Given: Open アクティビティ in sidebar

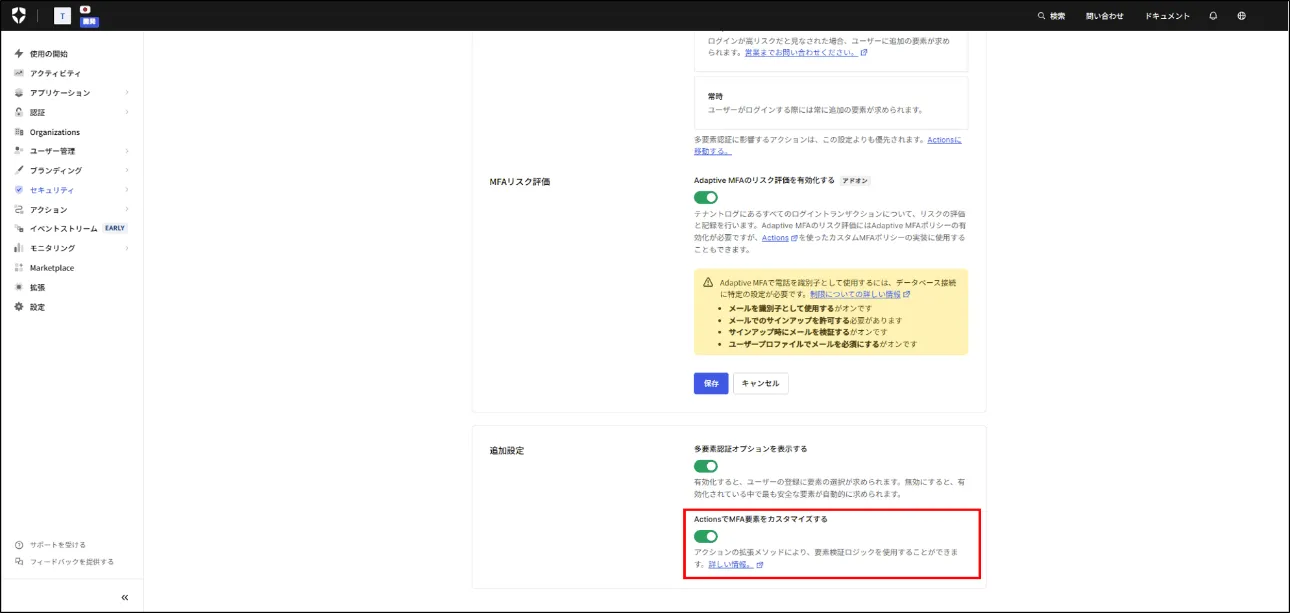Looking at the screenshot, I should [x=55, y=73].
